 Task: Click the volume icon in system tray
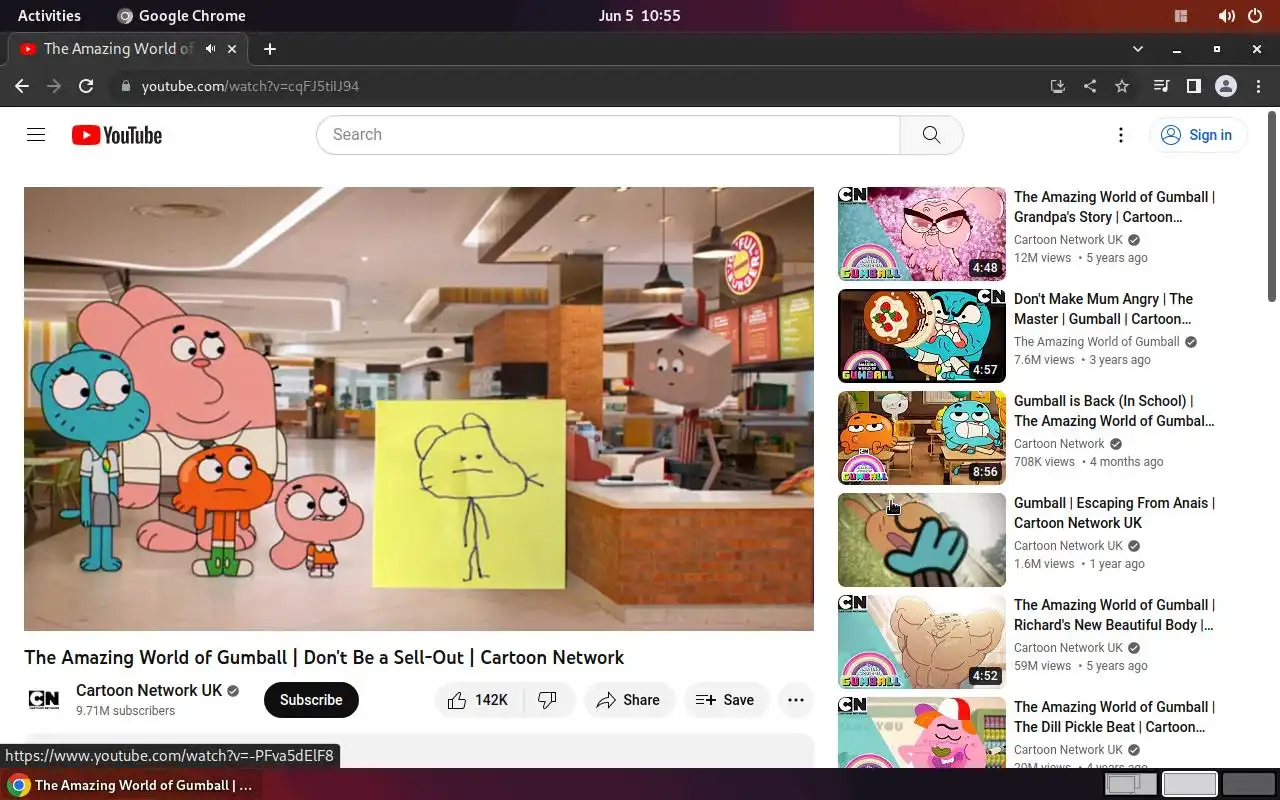click(x=1227, y=16)
